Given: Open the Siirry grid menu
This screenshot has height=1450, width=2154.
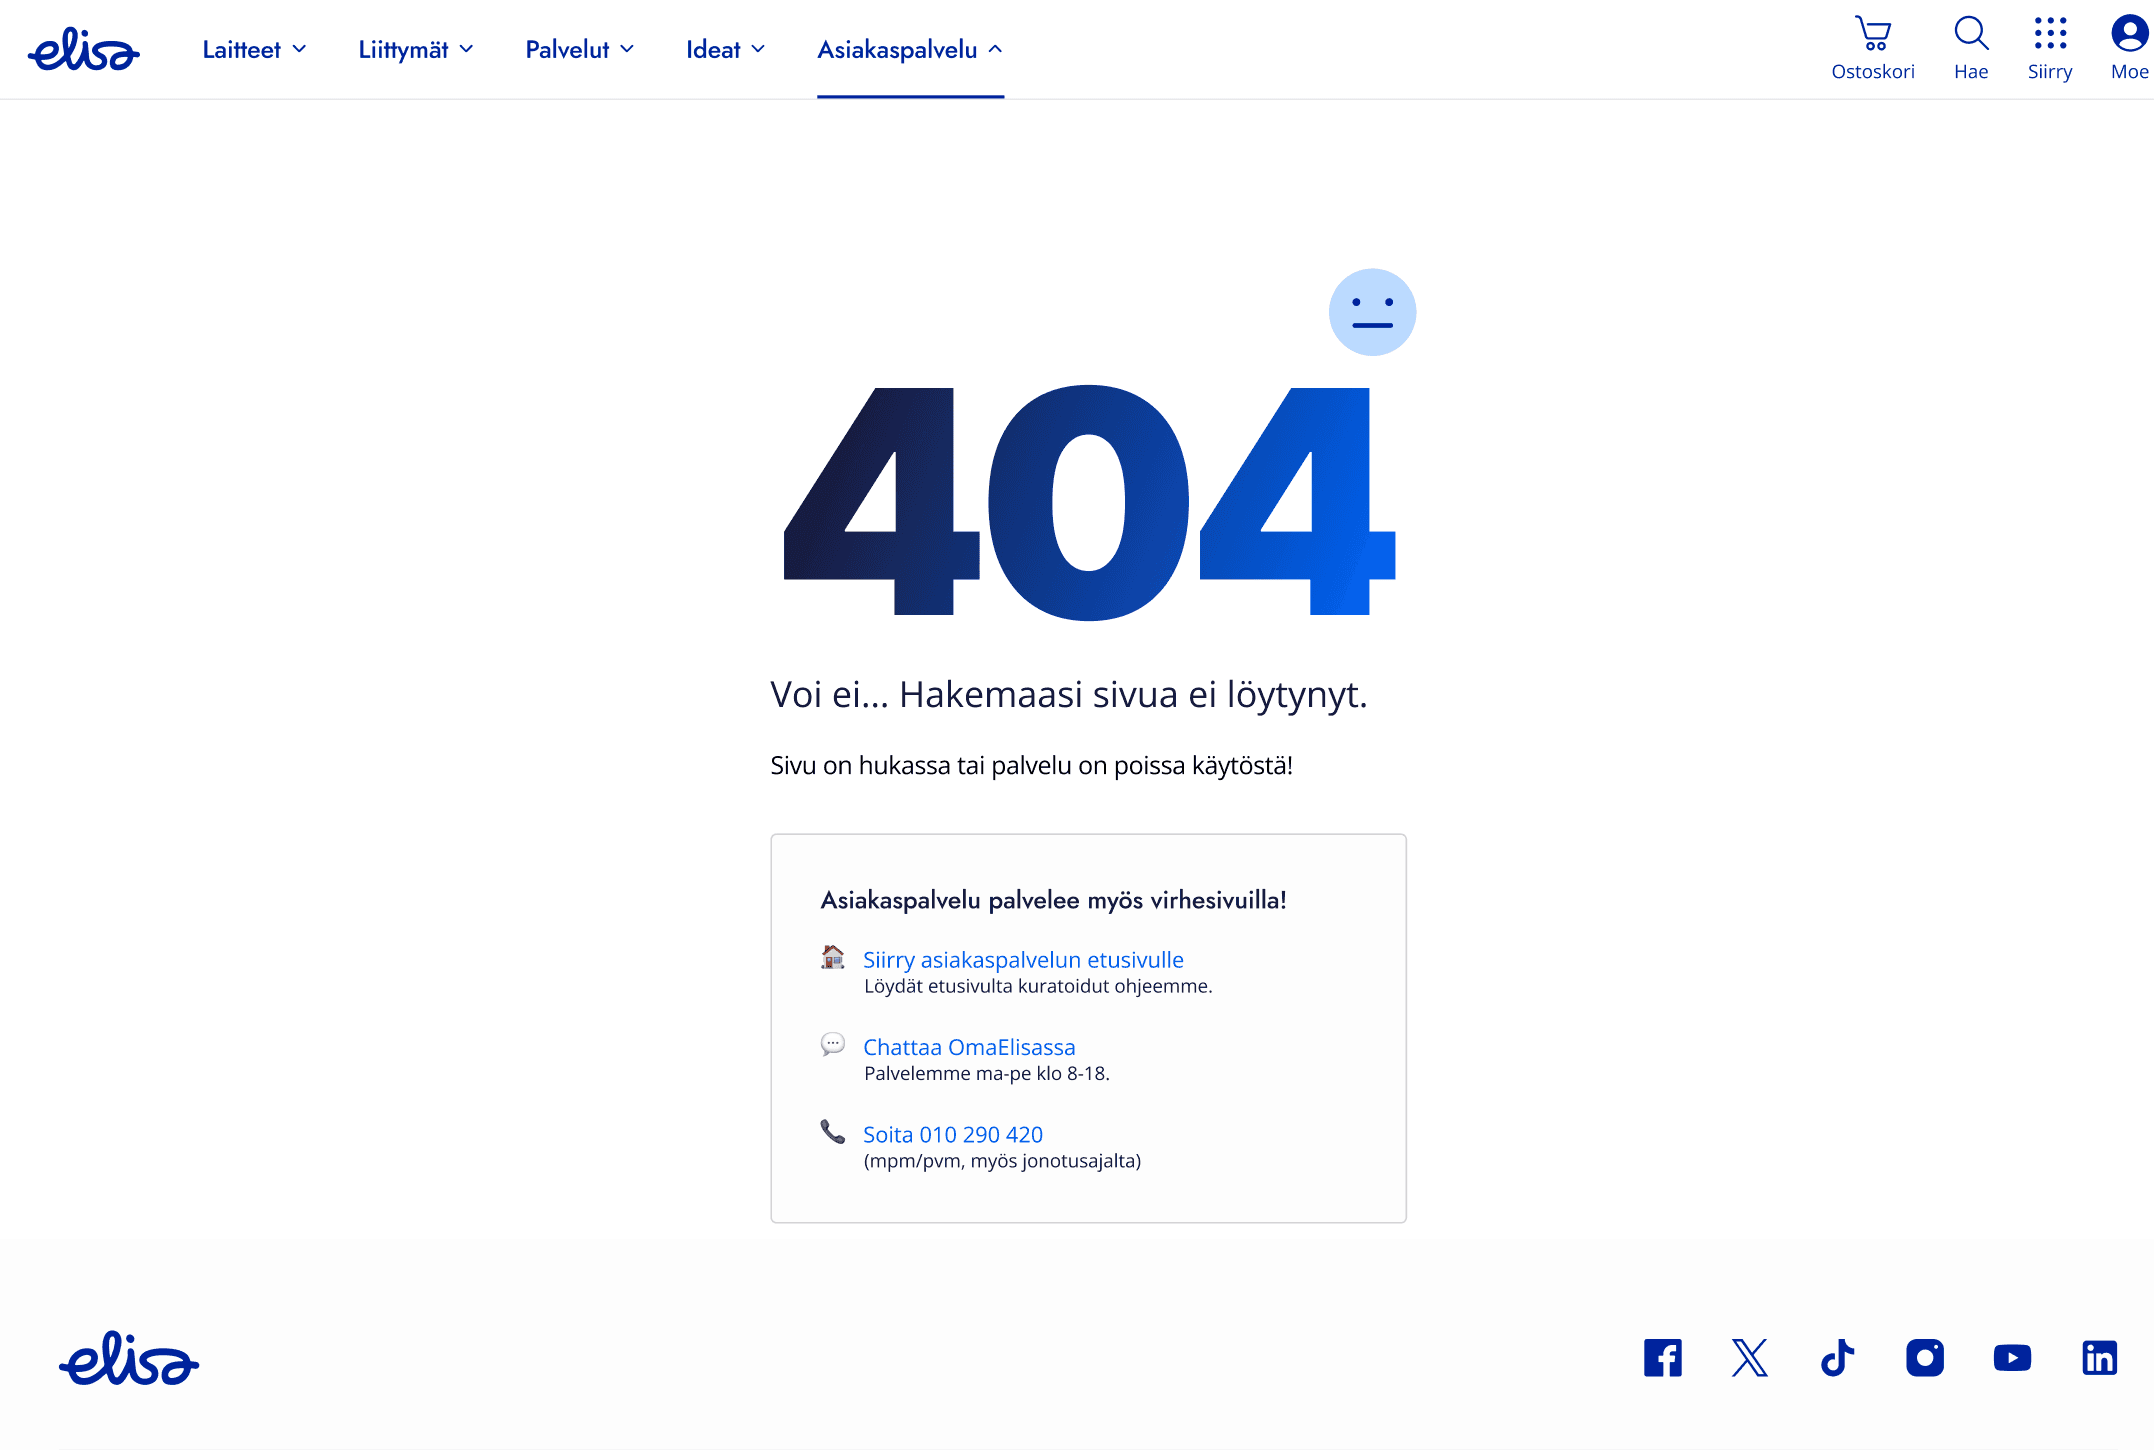Looking at the screenshot, I should pos(2050,48).
